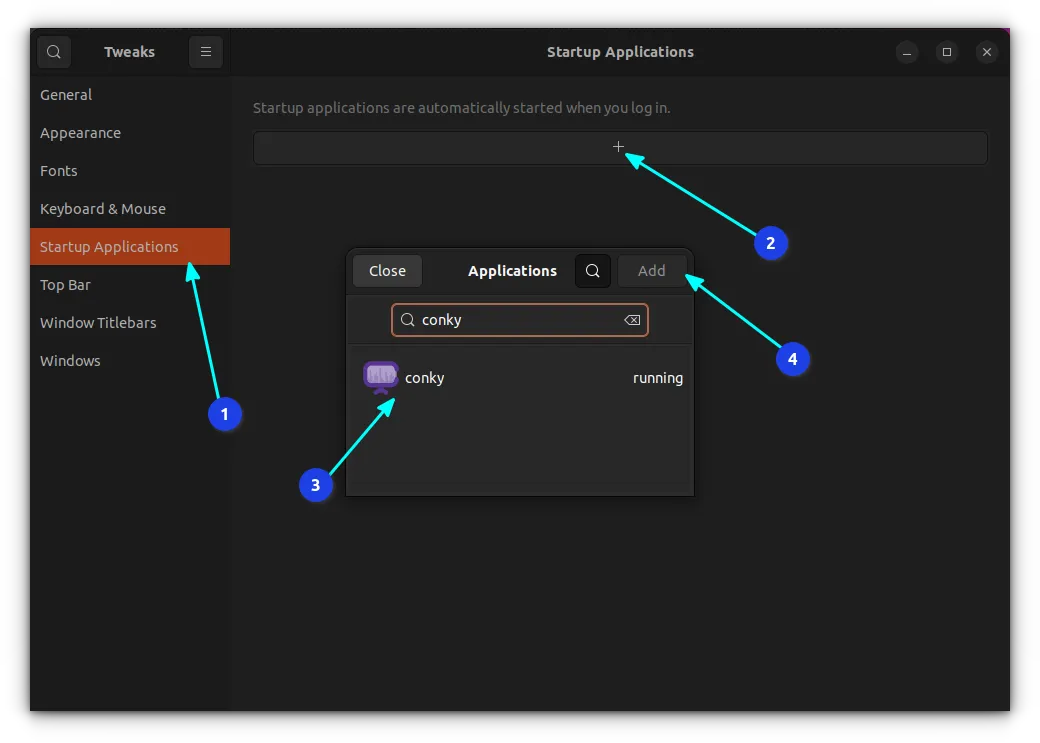
Task: Open the Fonts settings page
Action: (x=58, y=170)
